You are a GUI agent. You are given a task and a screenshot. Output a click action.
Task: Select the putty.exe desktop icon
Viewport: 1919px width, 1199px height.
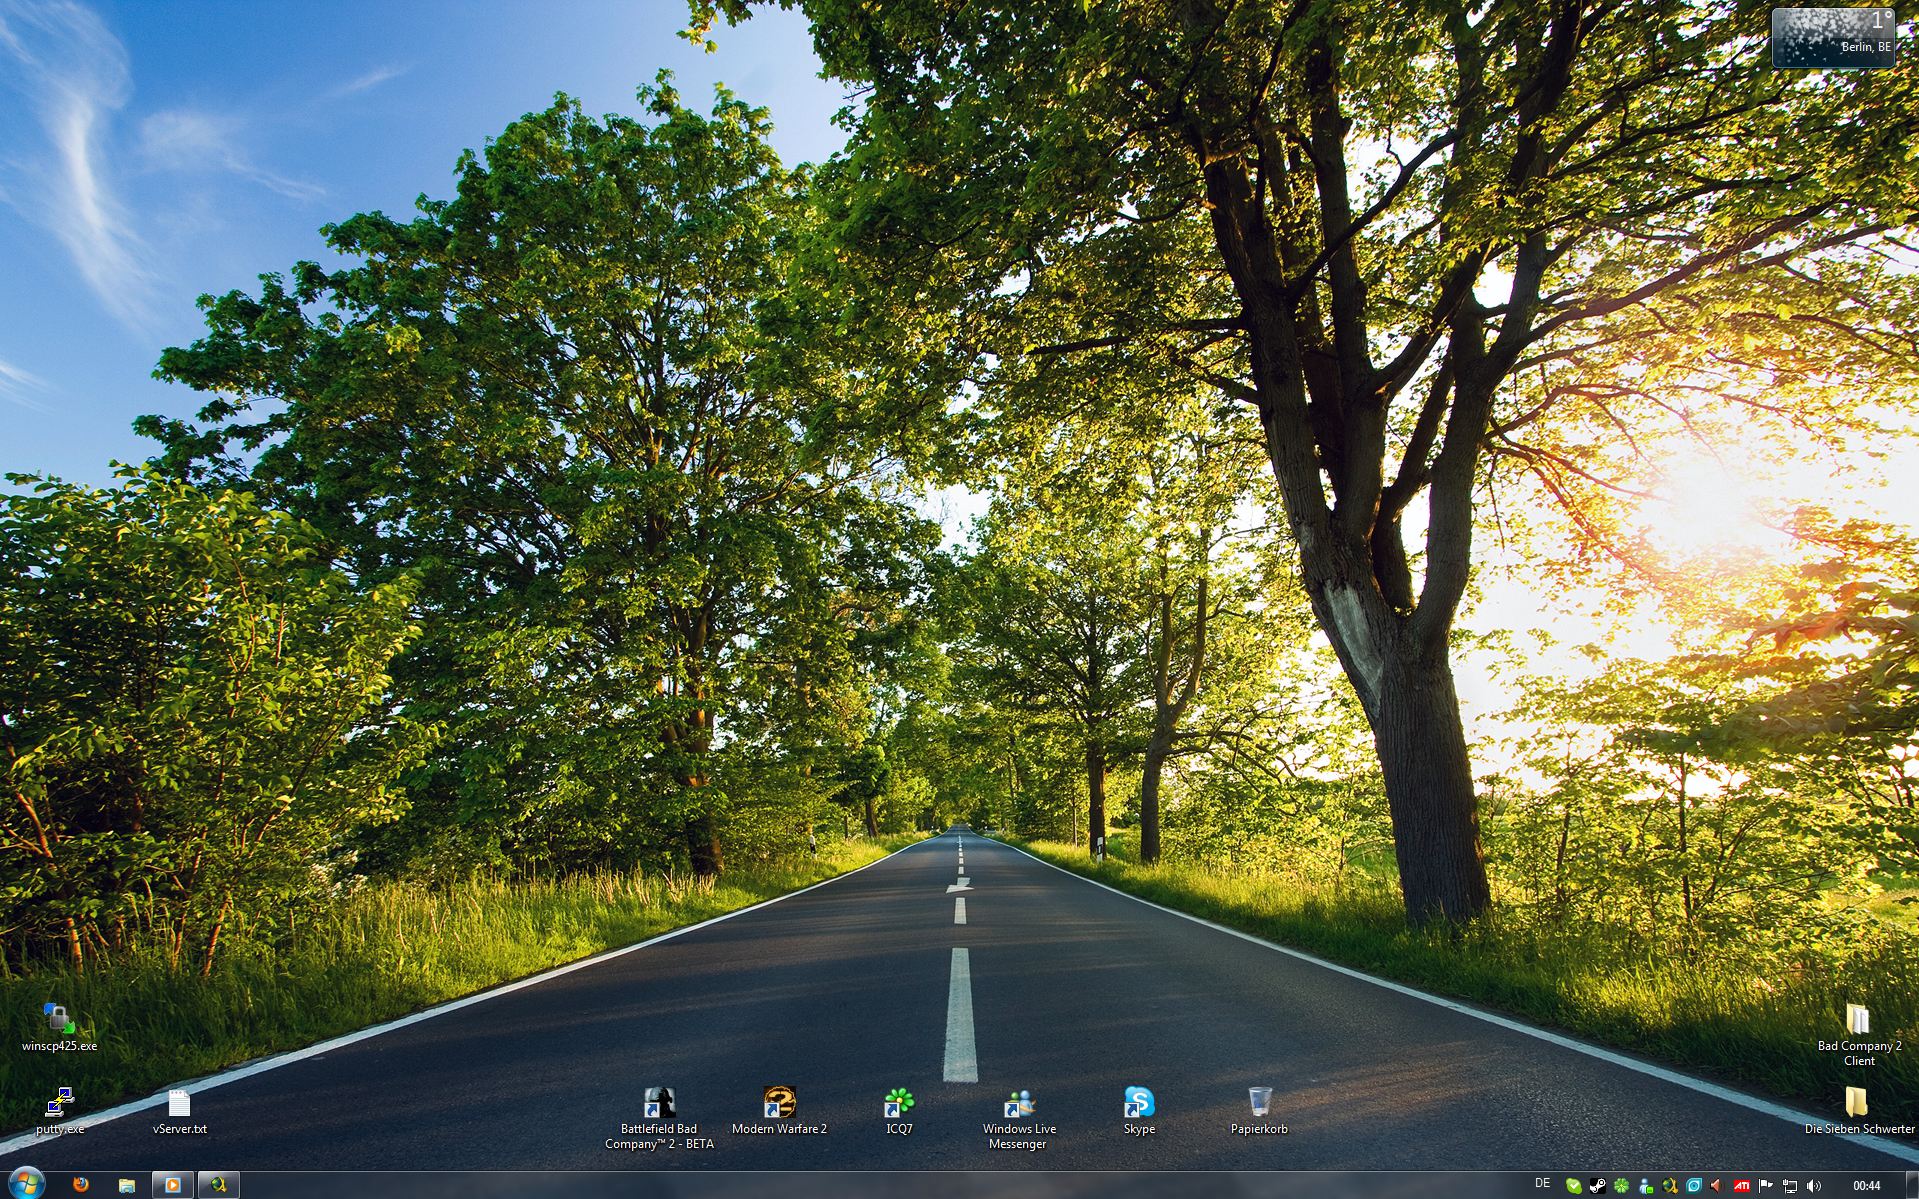tap(59, 1103)
